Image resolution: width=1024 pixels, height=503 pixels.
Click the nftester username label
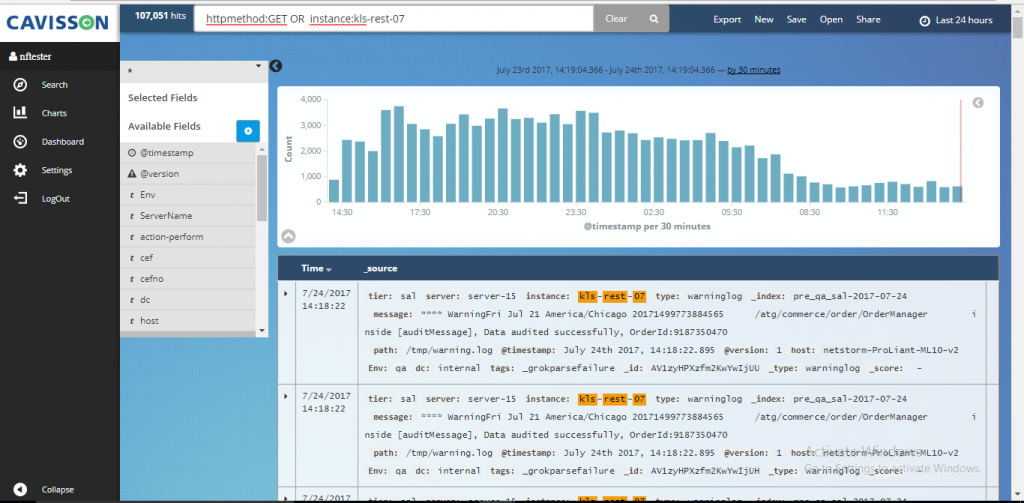click(x=35, y=57)
